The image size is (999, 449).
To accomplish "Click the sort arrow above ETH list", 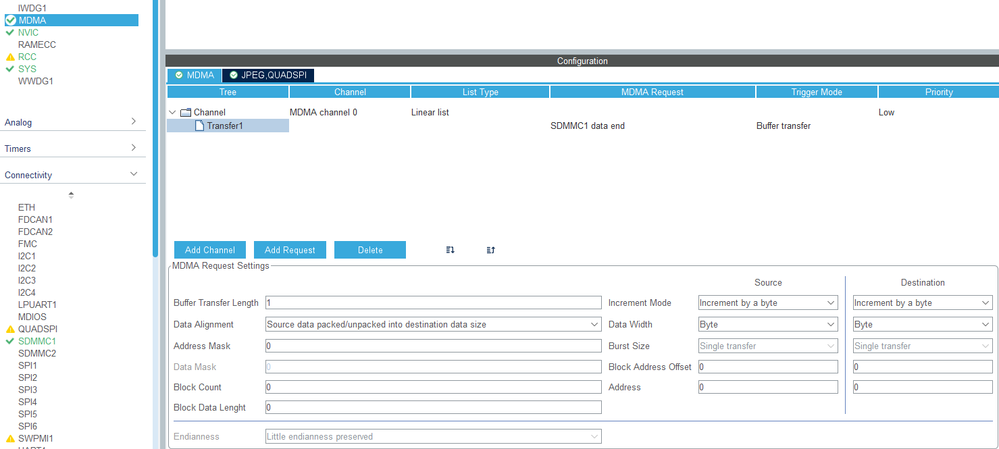I will [71, 195].
